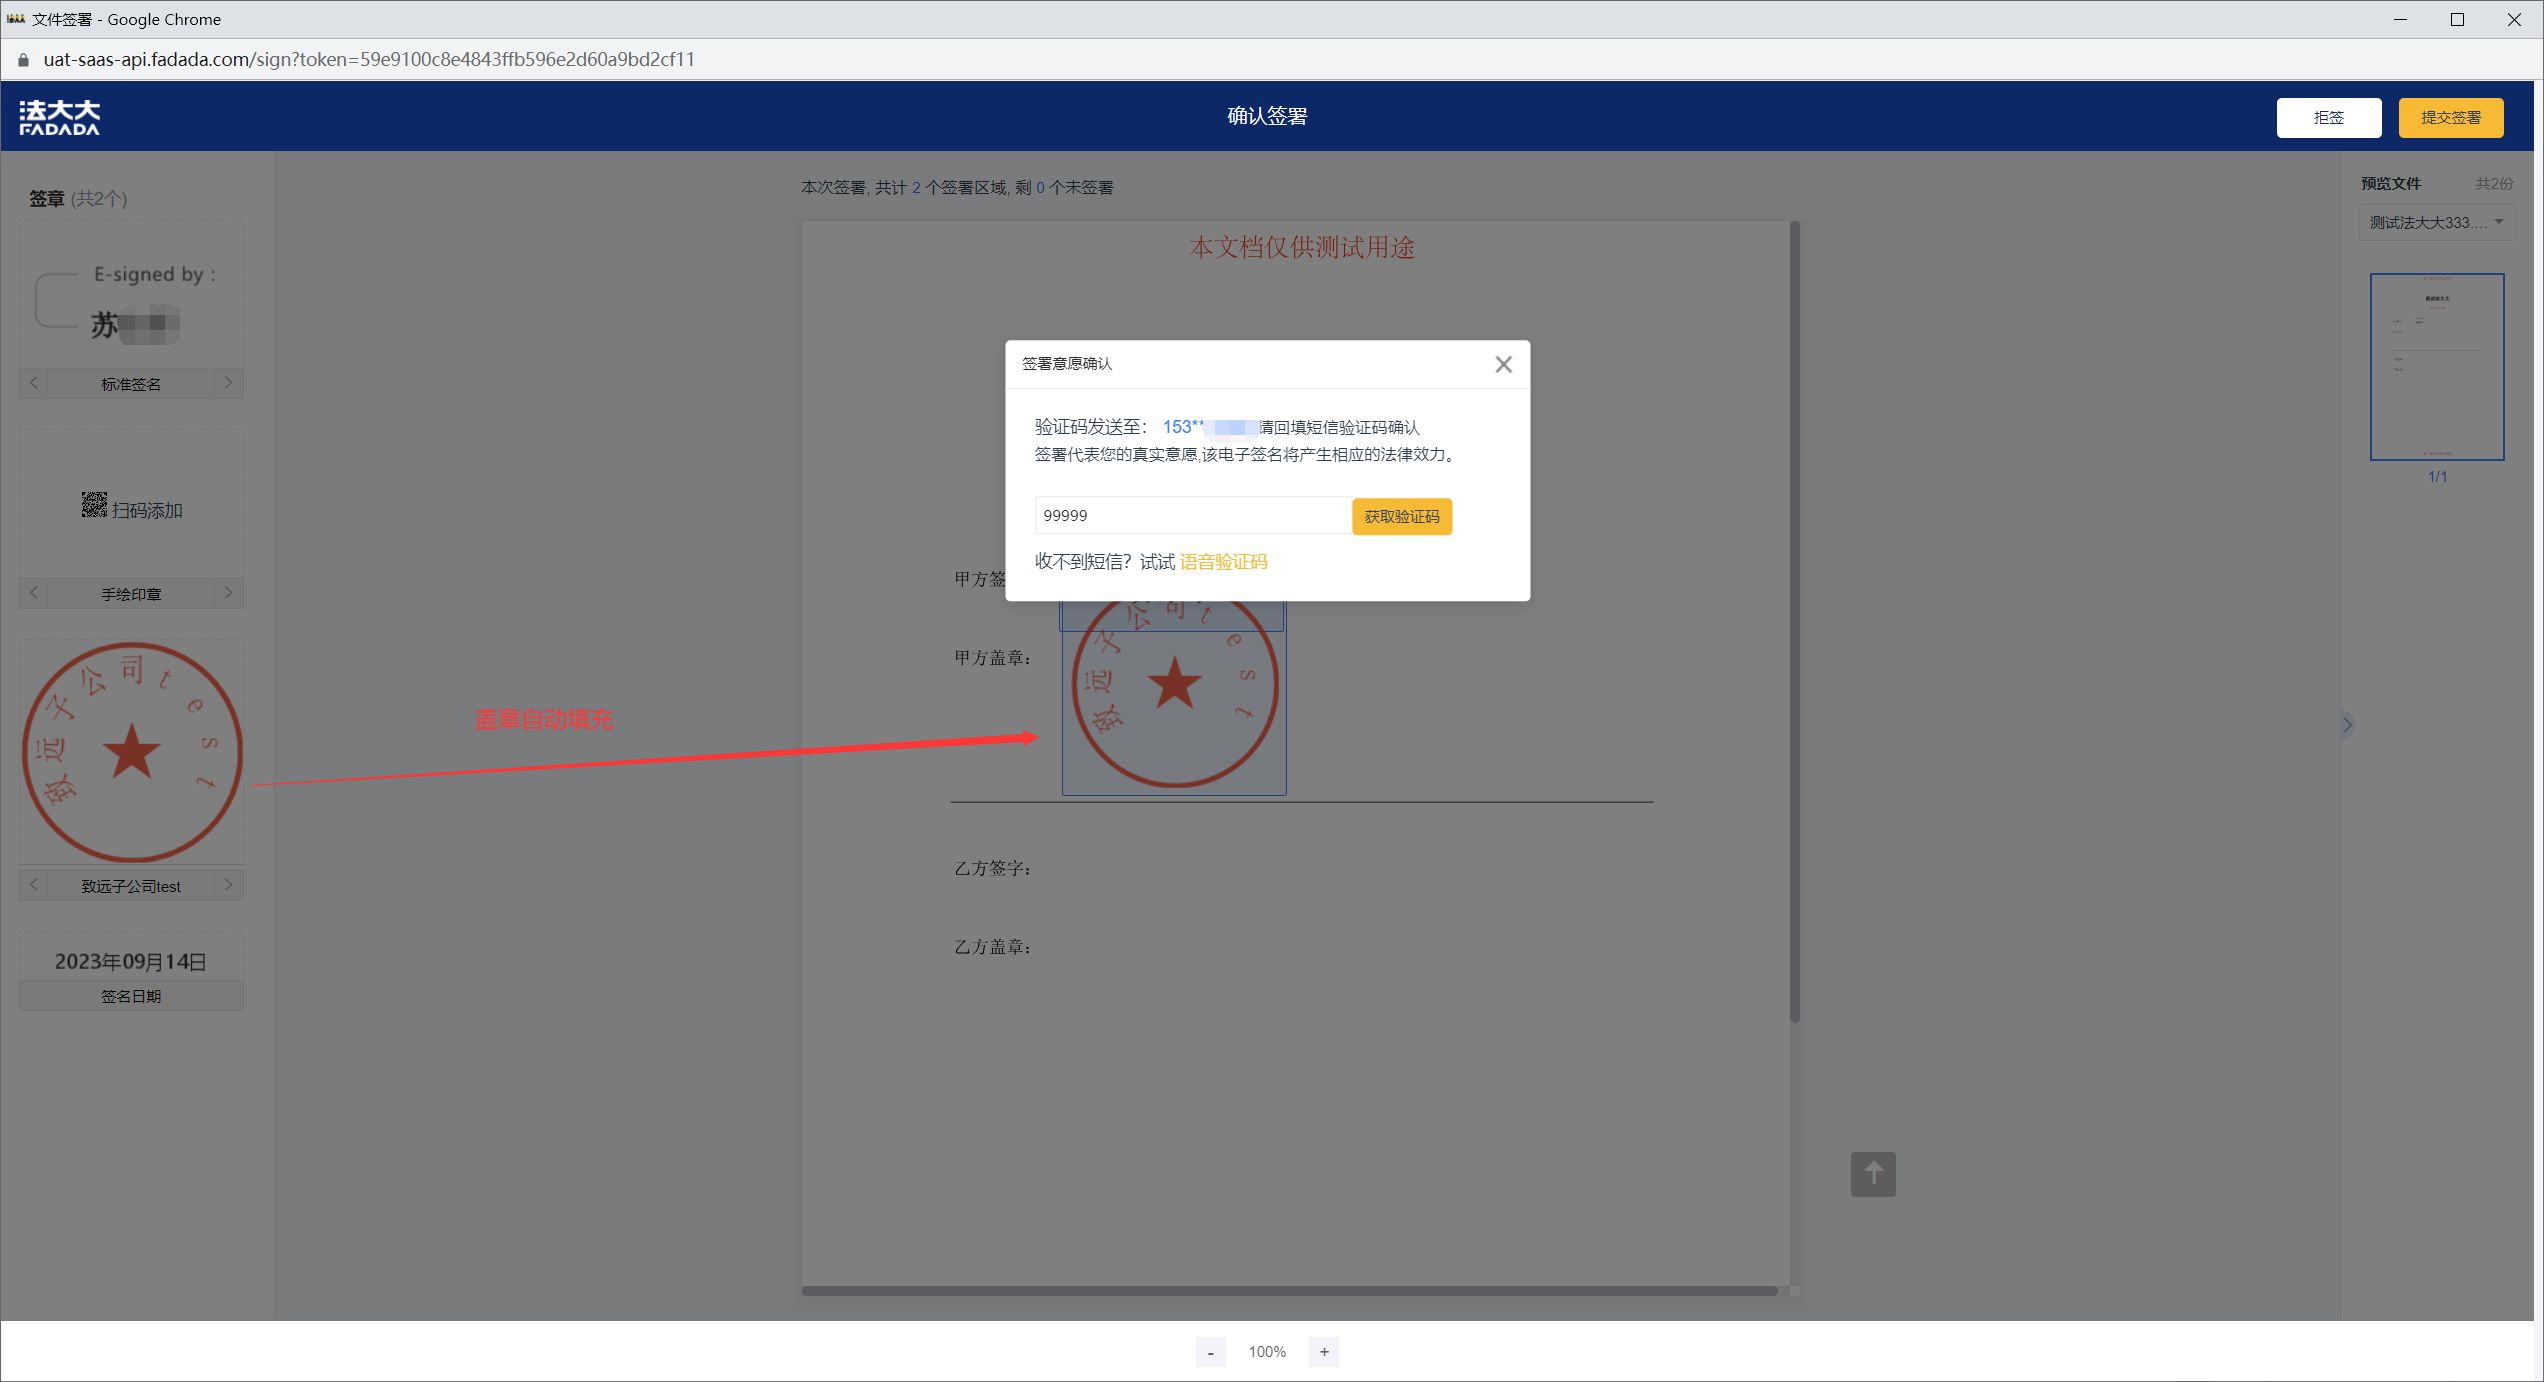Zoom out with the minus button
This screenshot has width=2544, height=1382.
click(x=1210, y=1352)
